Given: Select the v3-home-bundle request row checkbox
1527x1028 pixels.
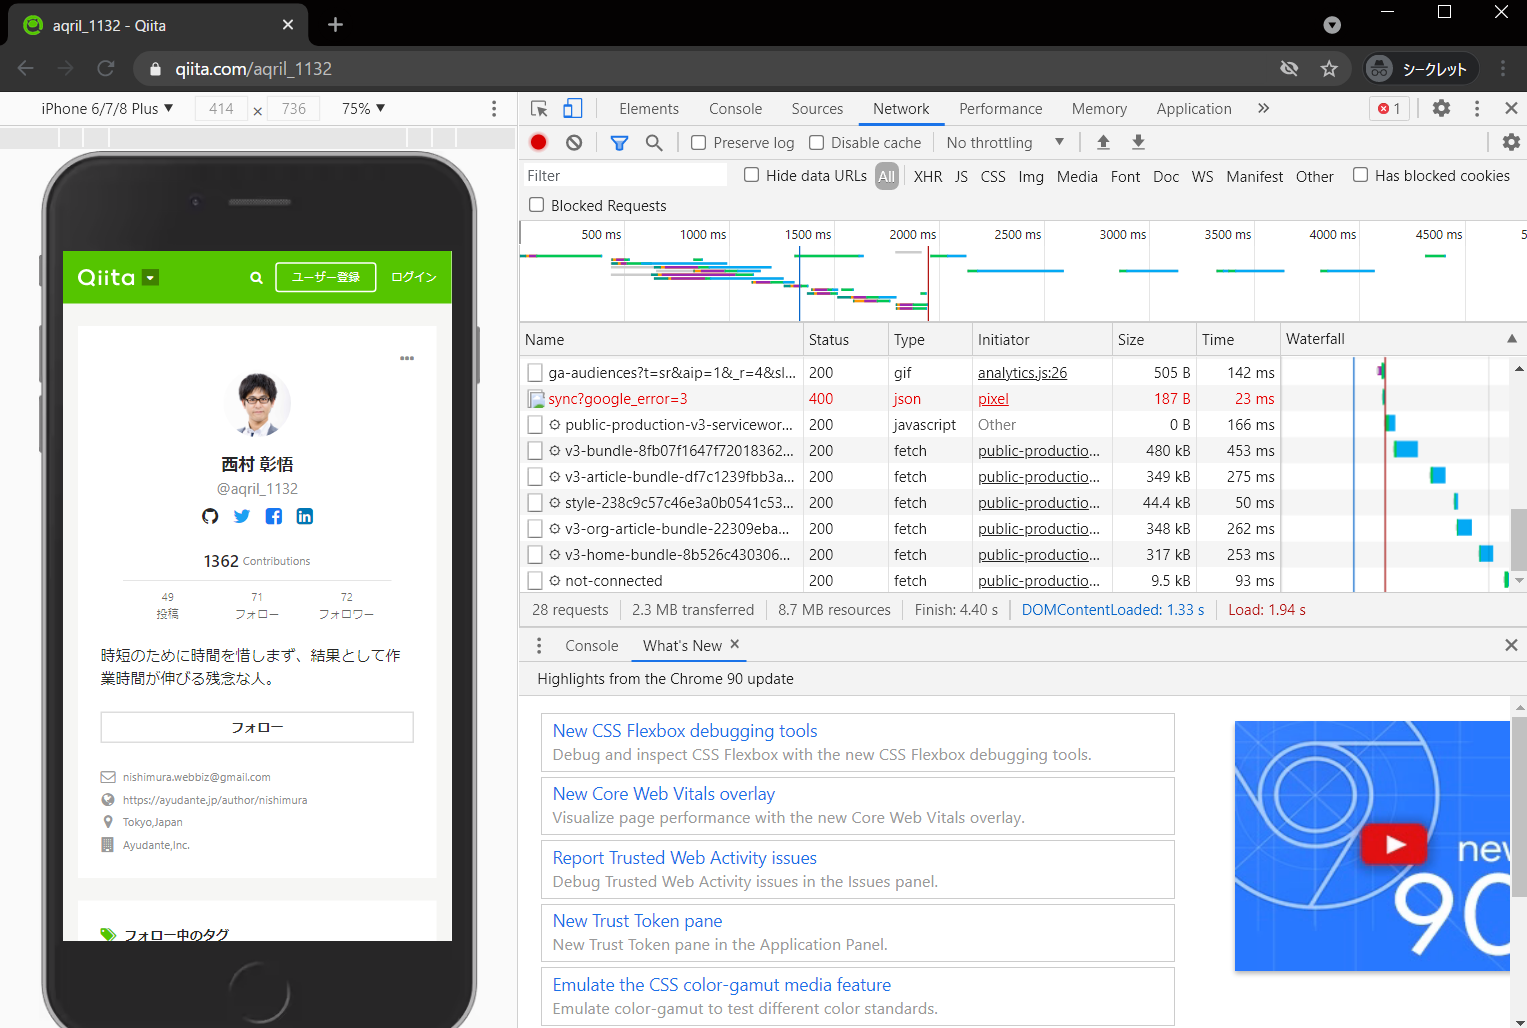Looking at the screenshot, I should click(535, 555).
